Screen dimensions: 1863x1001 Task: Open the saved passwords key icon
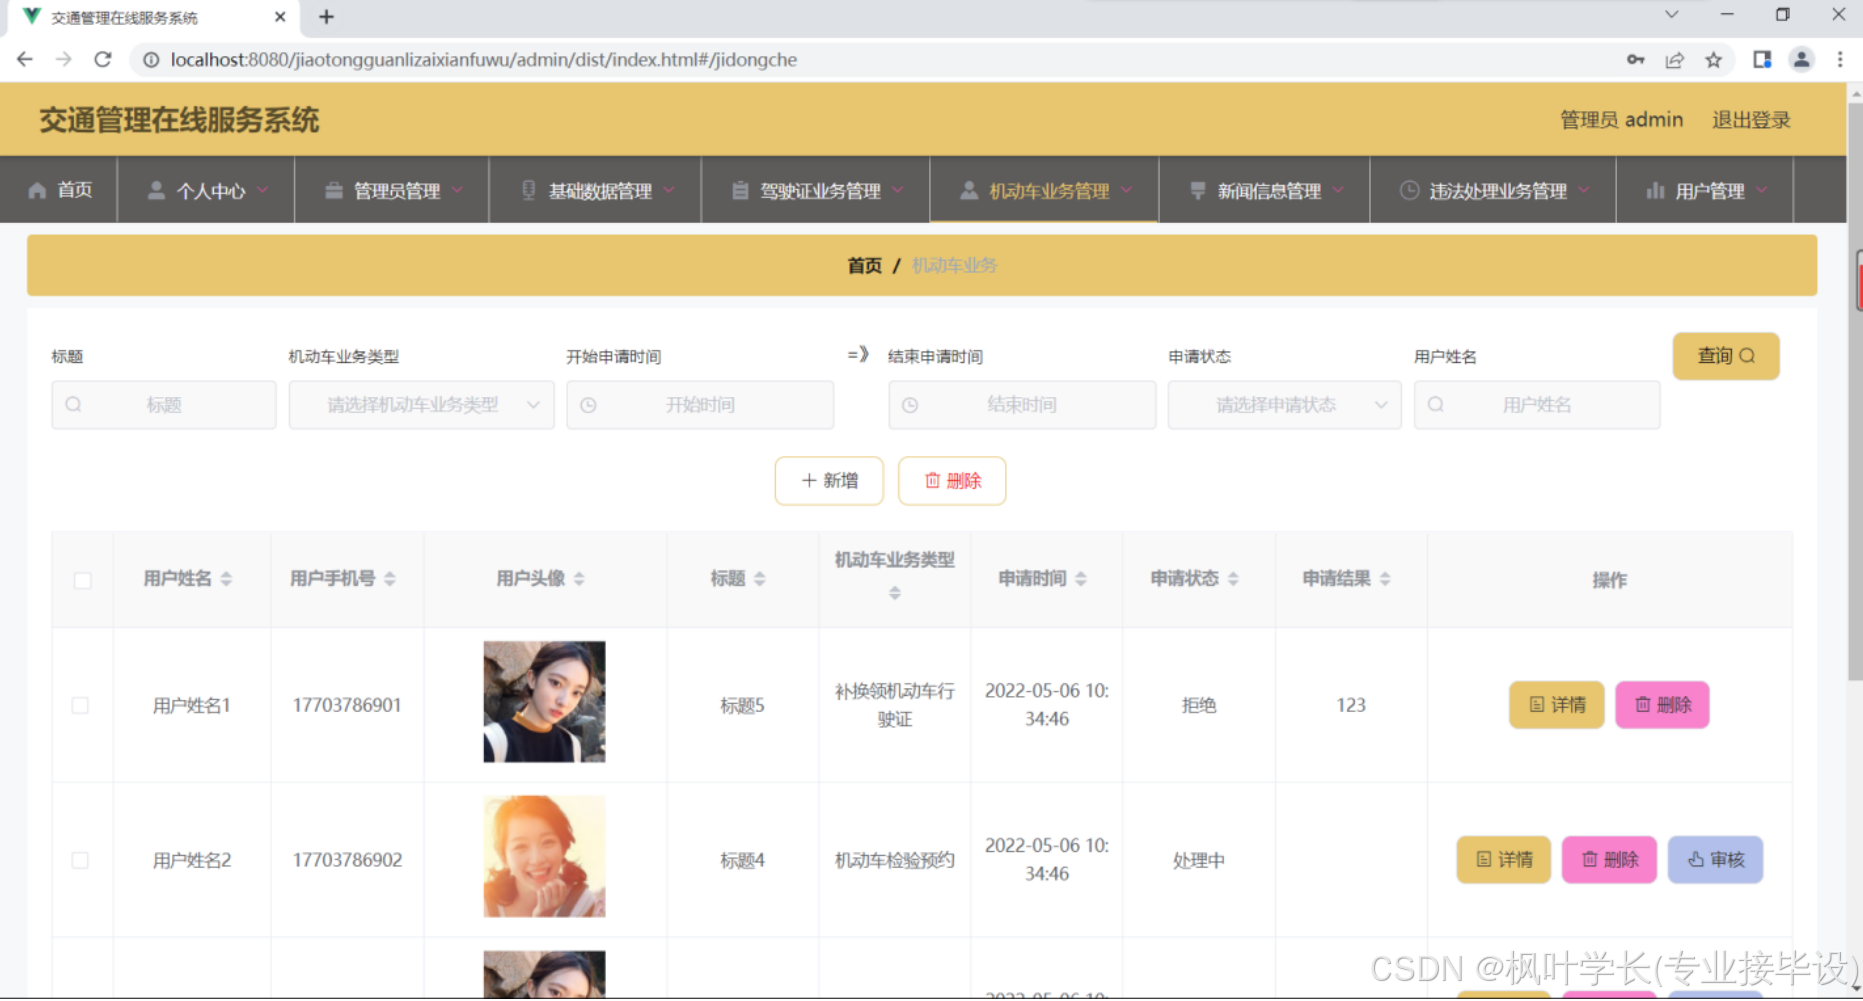click(x=1636, y=60)
